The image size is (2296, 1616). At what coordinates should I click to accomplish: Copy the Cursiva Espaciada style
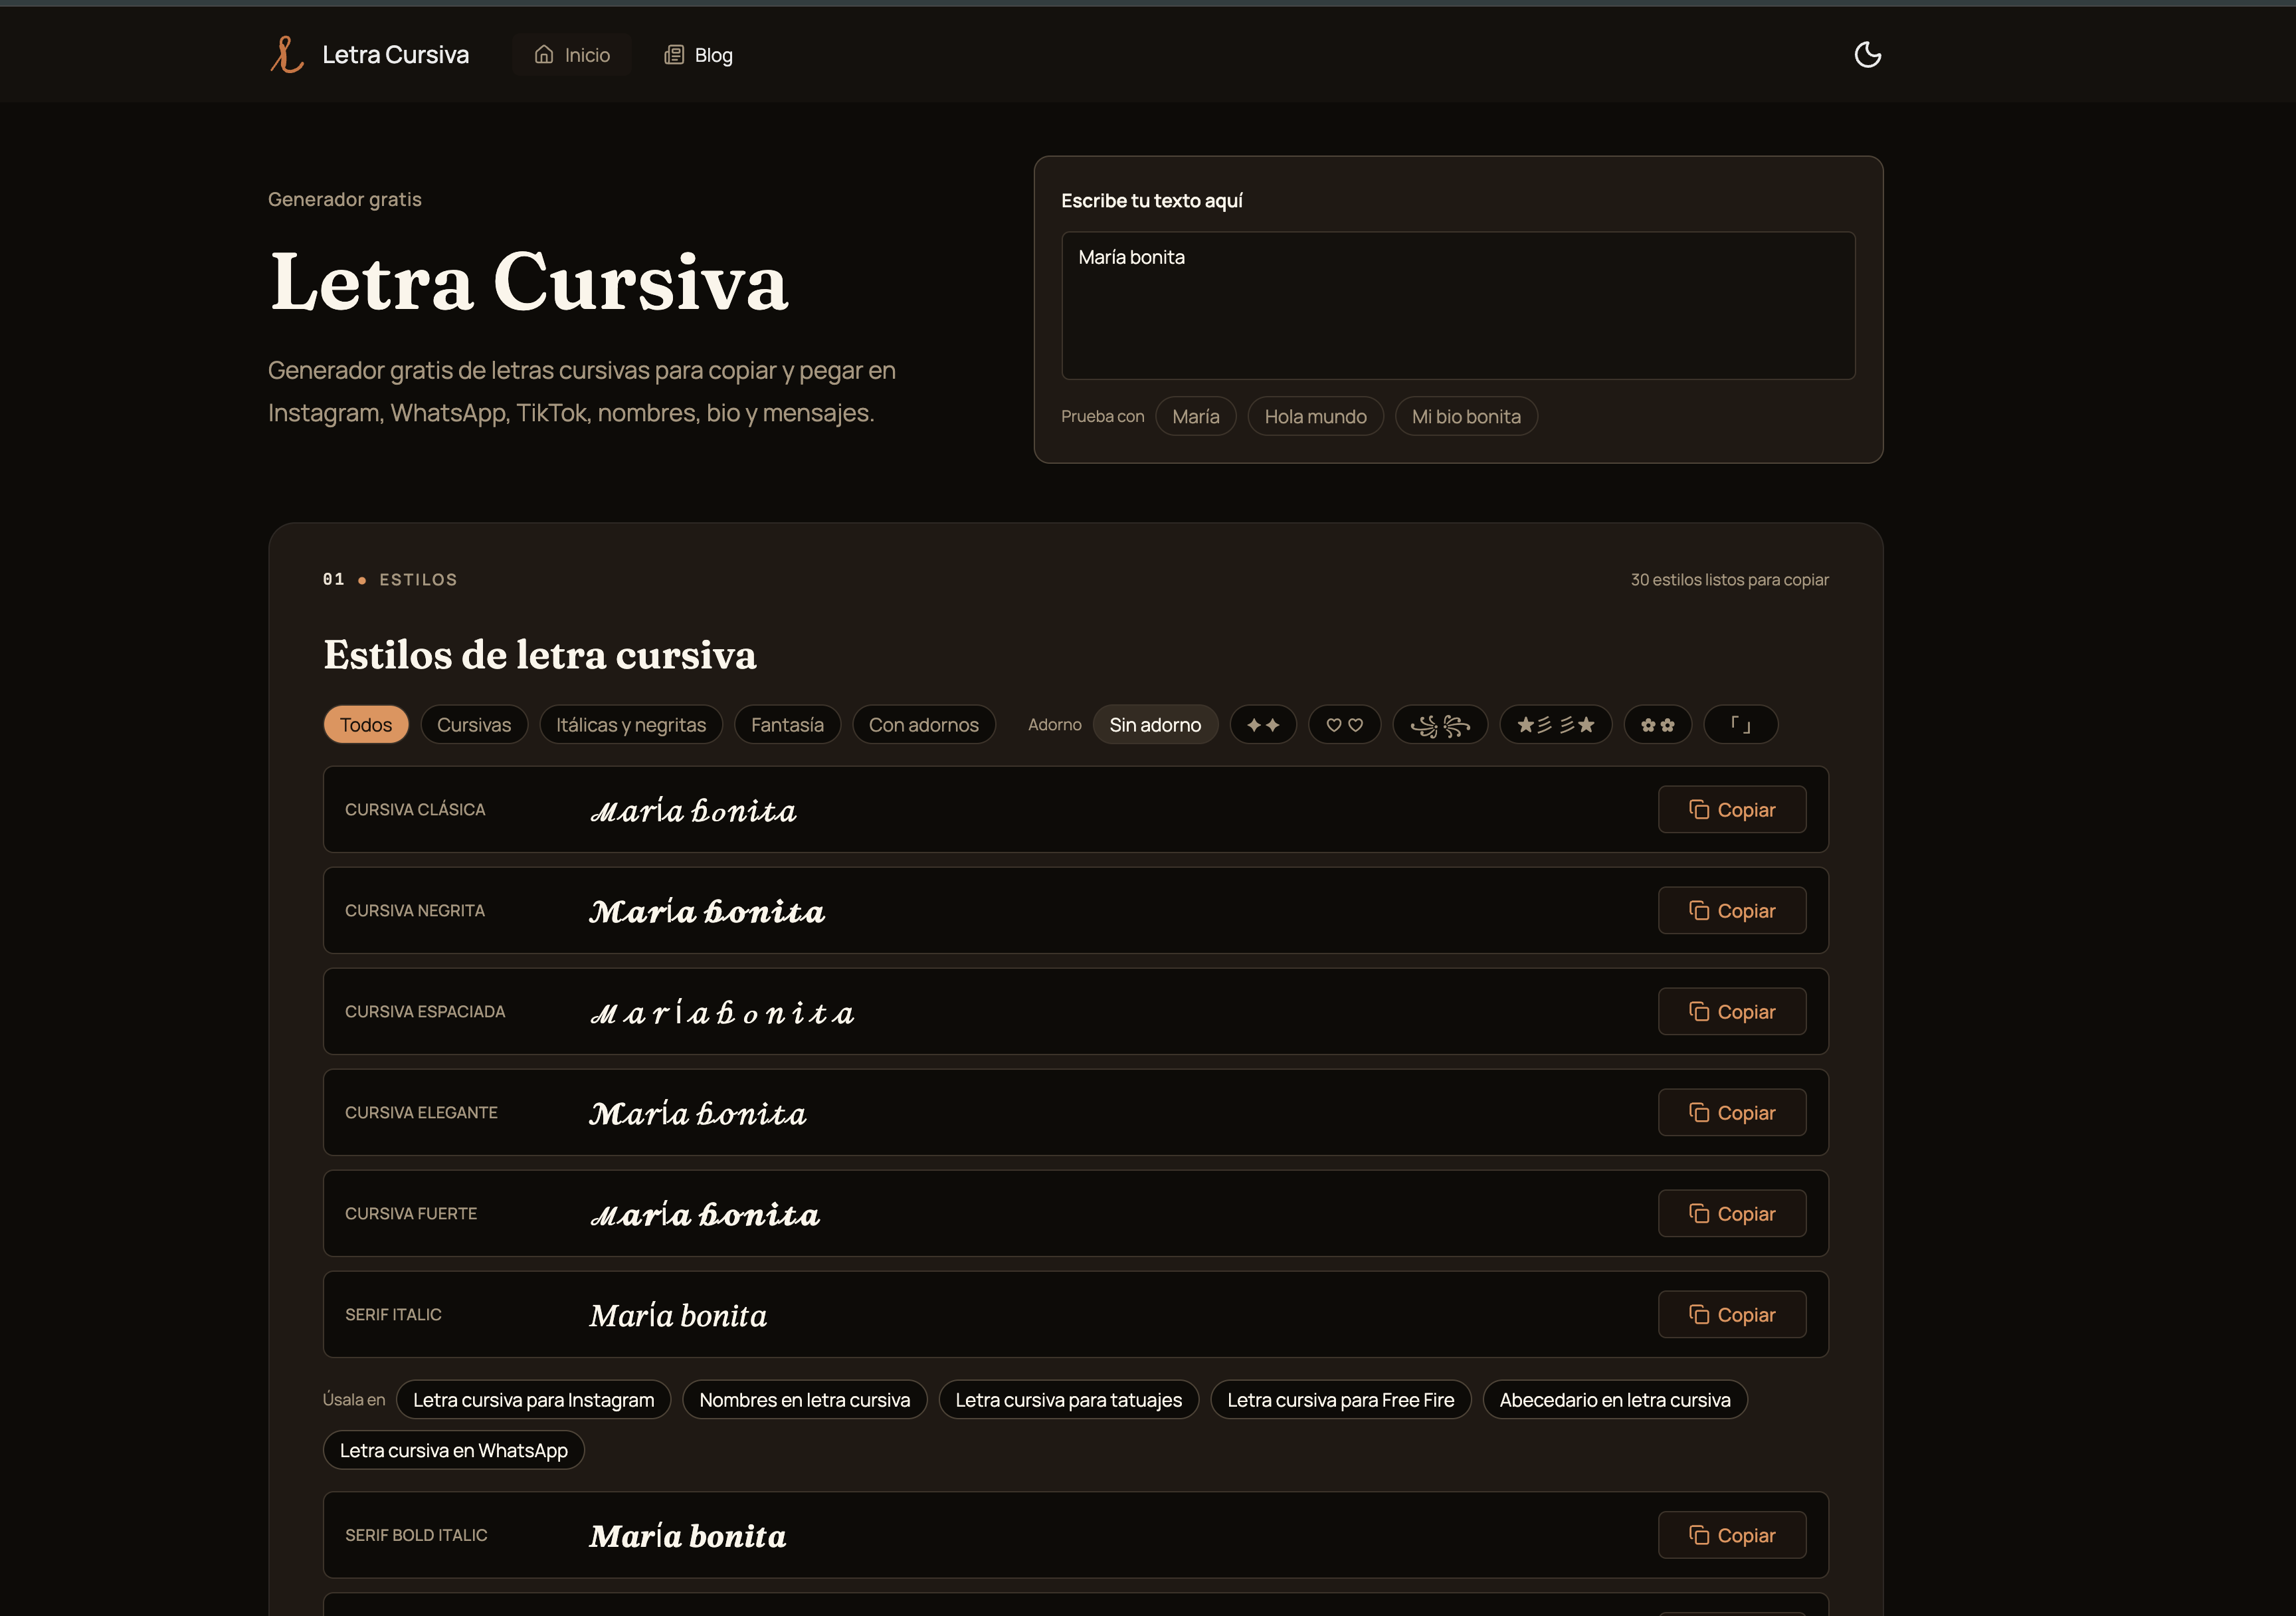click(x=1732, y=1012)
